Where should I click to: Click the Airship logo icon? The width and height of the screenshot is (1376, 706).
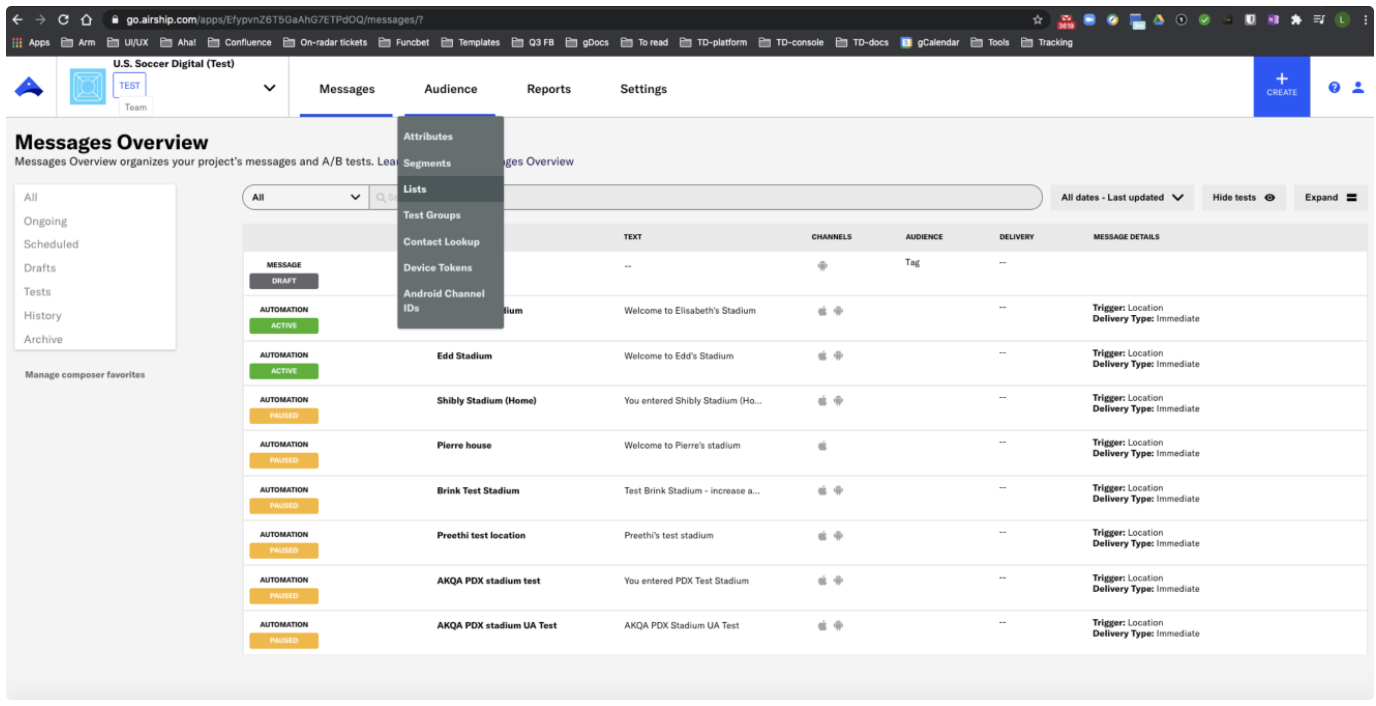[29, 88]
